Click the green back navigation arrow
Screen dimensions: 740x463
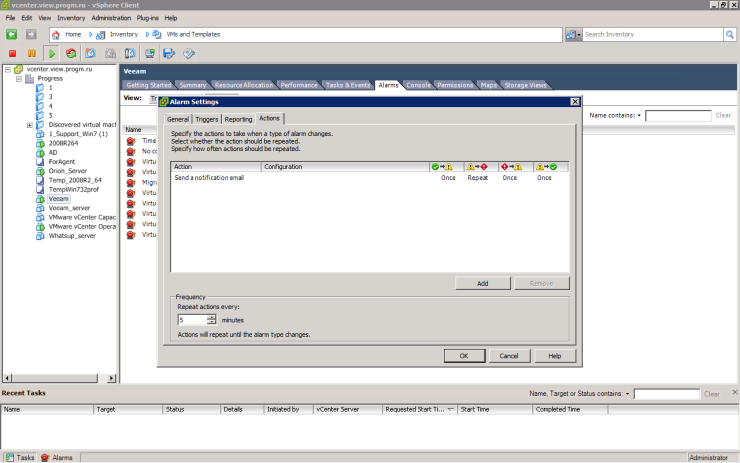[11, 34]
